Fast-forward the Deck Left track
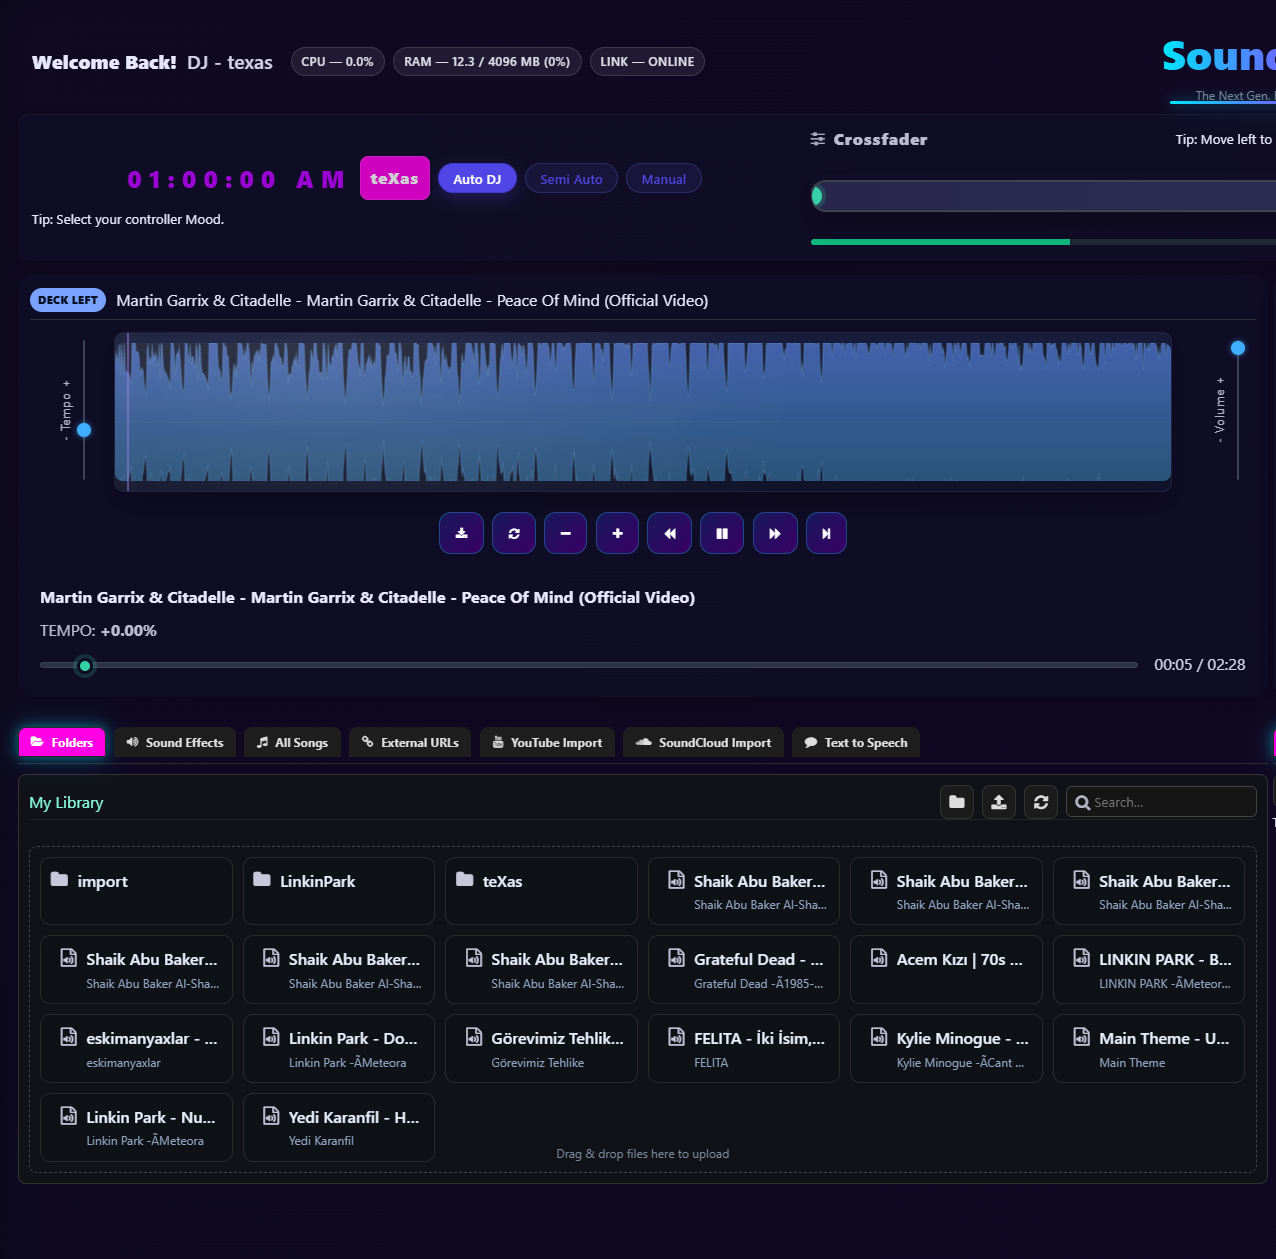The height and width of the screenshot is (1259, 1276). click(x=775, y=533)
